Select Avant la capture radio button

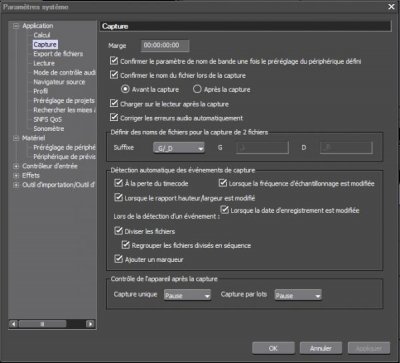point(125,89)
